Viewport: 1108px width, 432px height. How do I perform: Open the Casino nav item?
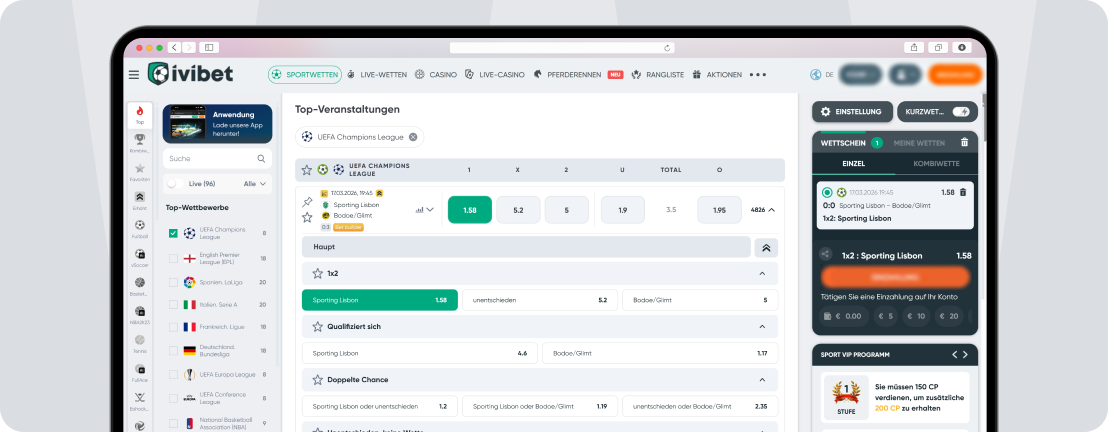435,74
